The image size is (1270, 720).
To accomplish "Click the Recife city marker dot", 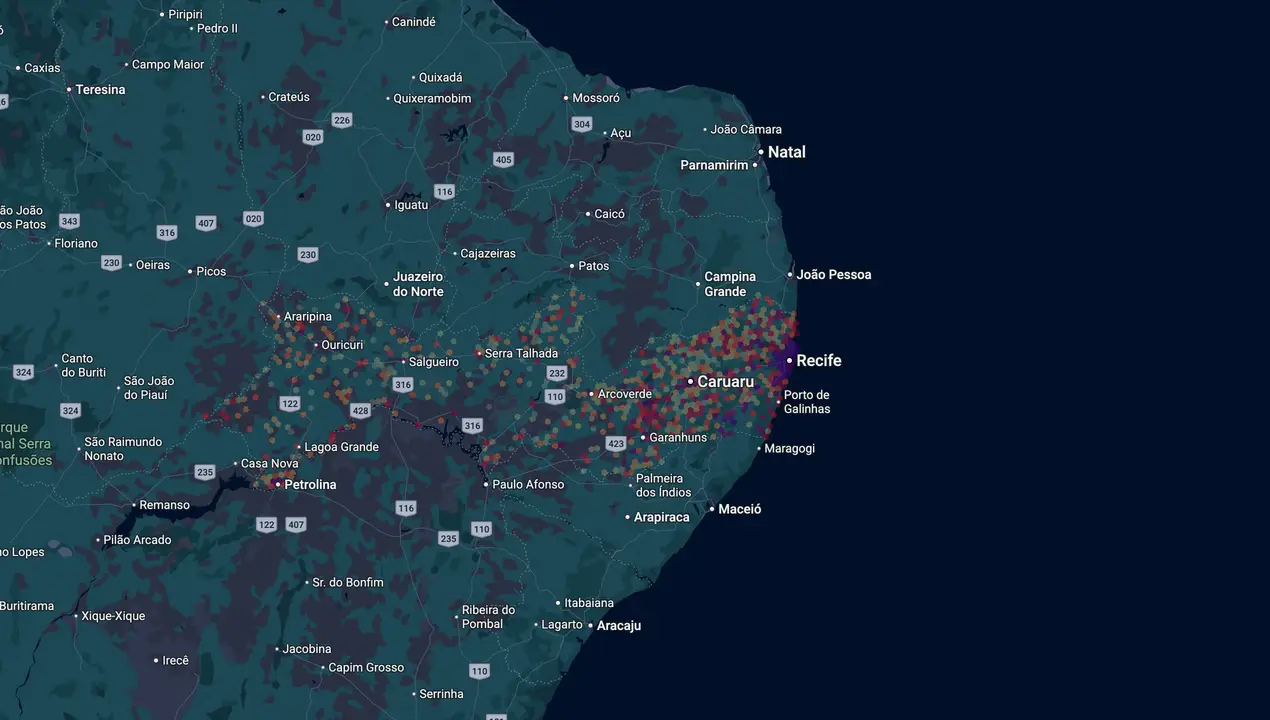I will (789, 360).
